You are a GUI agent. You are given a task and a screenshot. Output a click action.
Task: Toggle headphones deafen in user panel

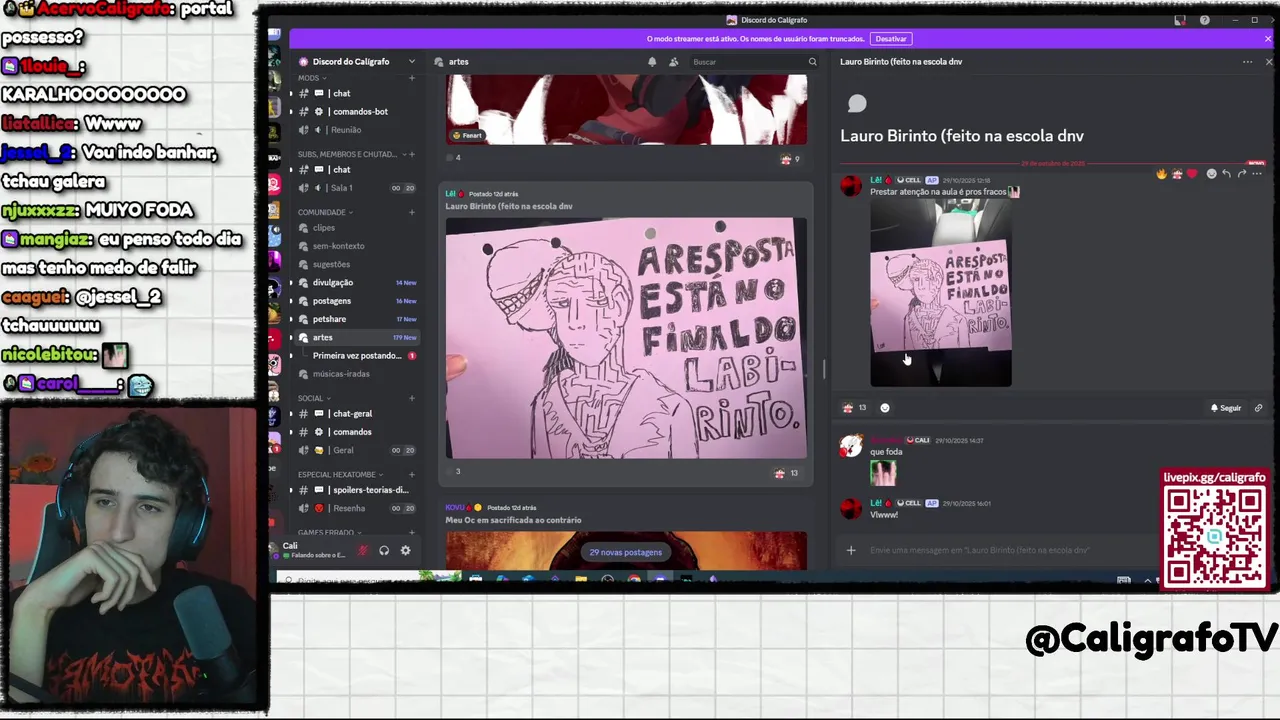tap(384, 550)
